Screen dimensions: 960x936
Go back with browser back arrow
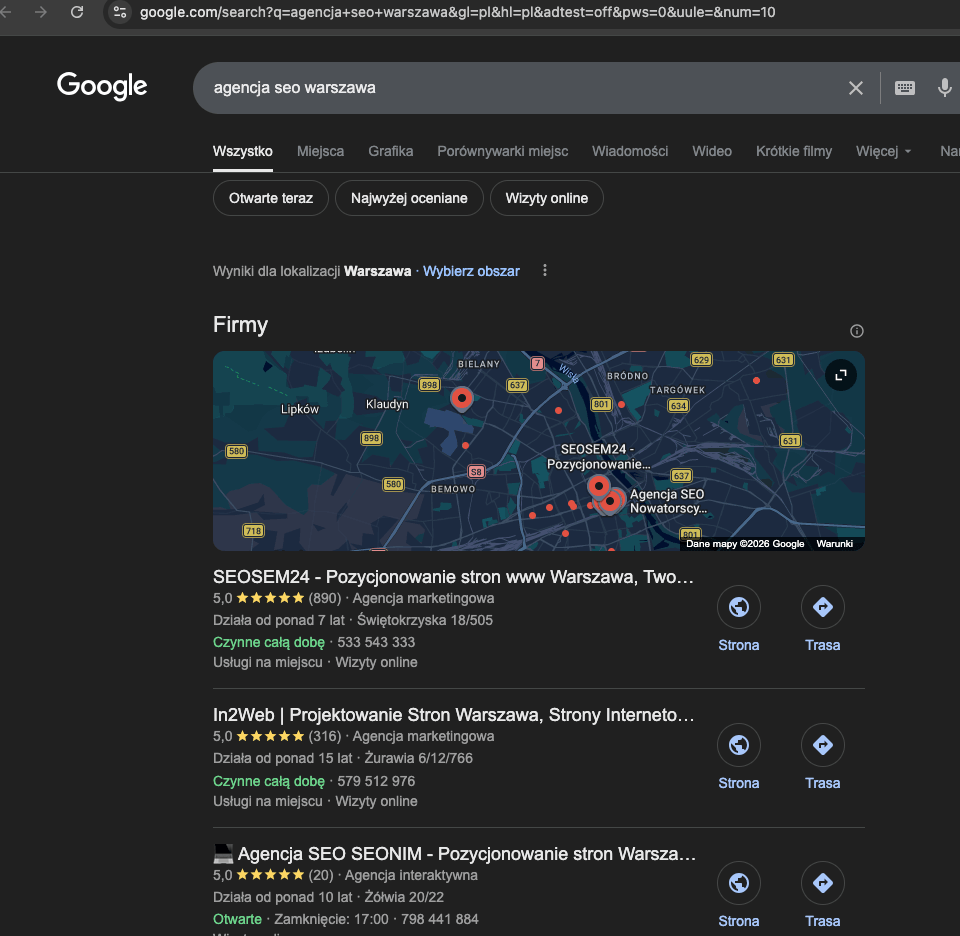(x=6, y=12)
